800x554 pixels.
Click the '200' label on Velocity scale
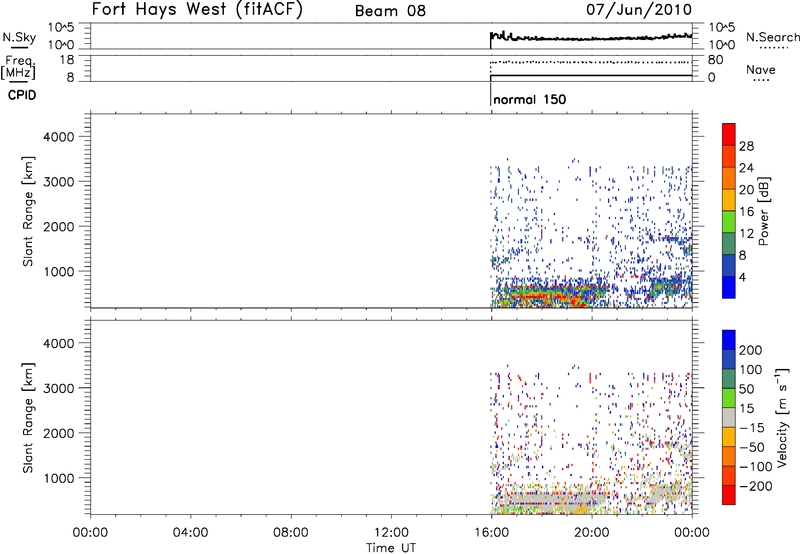pyautogui.click(x=750, y=350)
